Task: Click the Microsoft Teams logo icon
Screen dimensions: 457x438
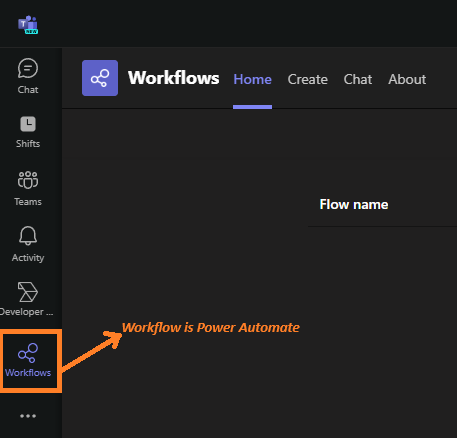Action: (x=28, y=24)
